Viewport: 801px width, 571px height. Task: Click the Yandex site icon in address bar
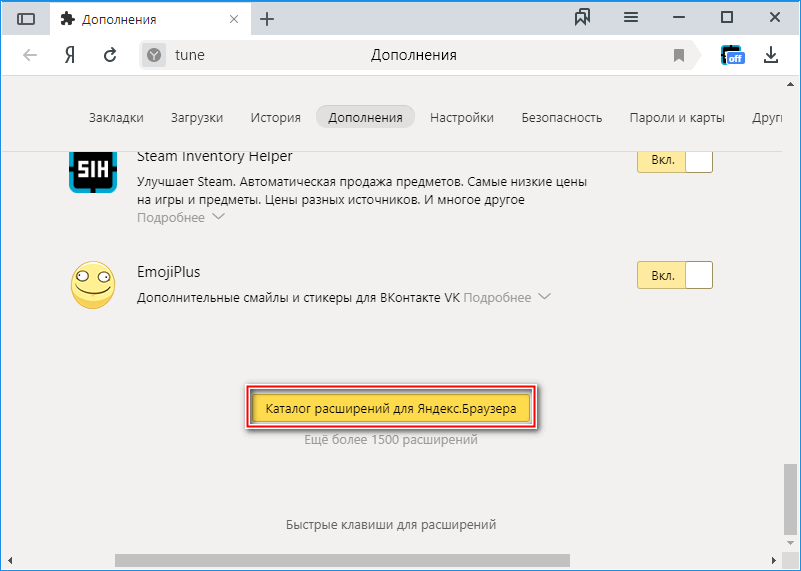point(154,55)
